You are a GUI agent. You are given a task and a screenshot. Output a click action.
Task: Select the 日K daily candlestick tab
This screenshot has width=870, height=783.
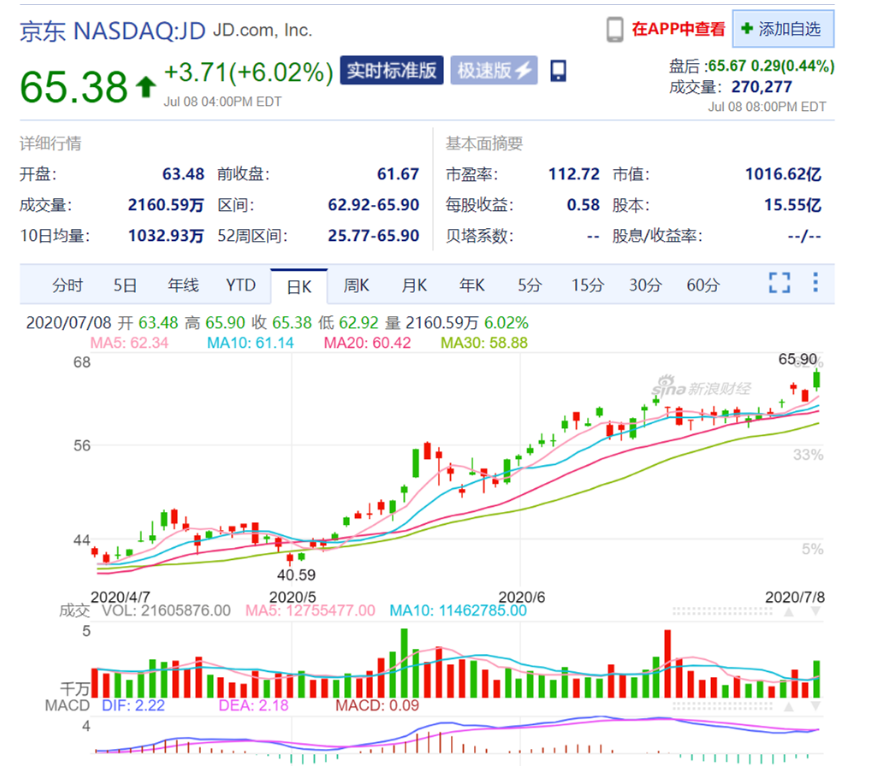click(299, 286)
